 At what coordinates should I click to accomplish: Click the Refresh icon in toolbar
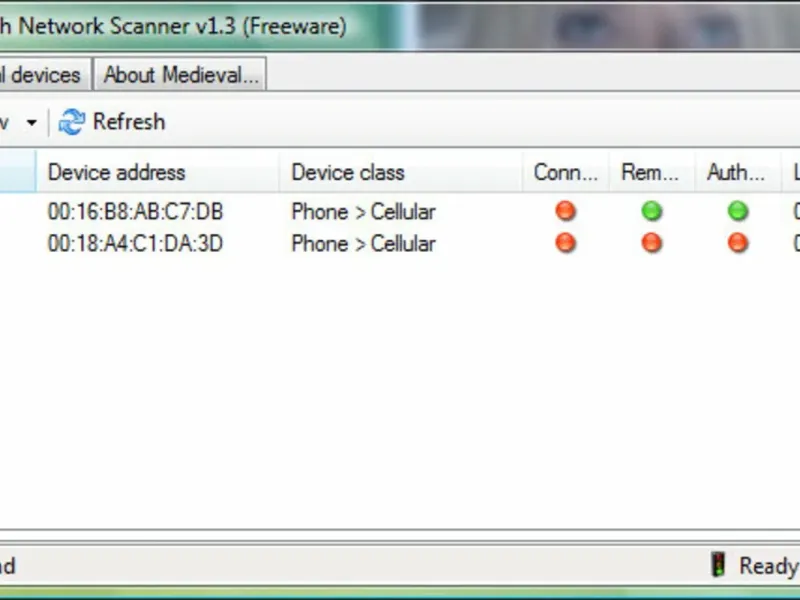click(x=71, y=122)
